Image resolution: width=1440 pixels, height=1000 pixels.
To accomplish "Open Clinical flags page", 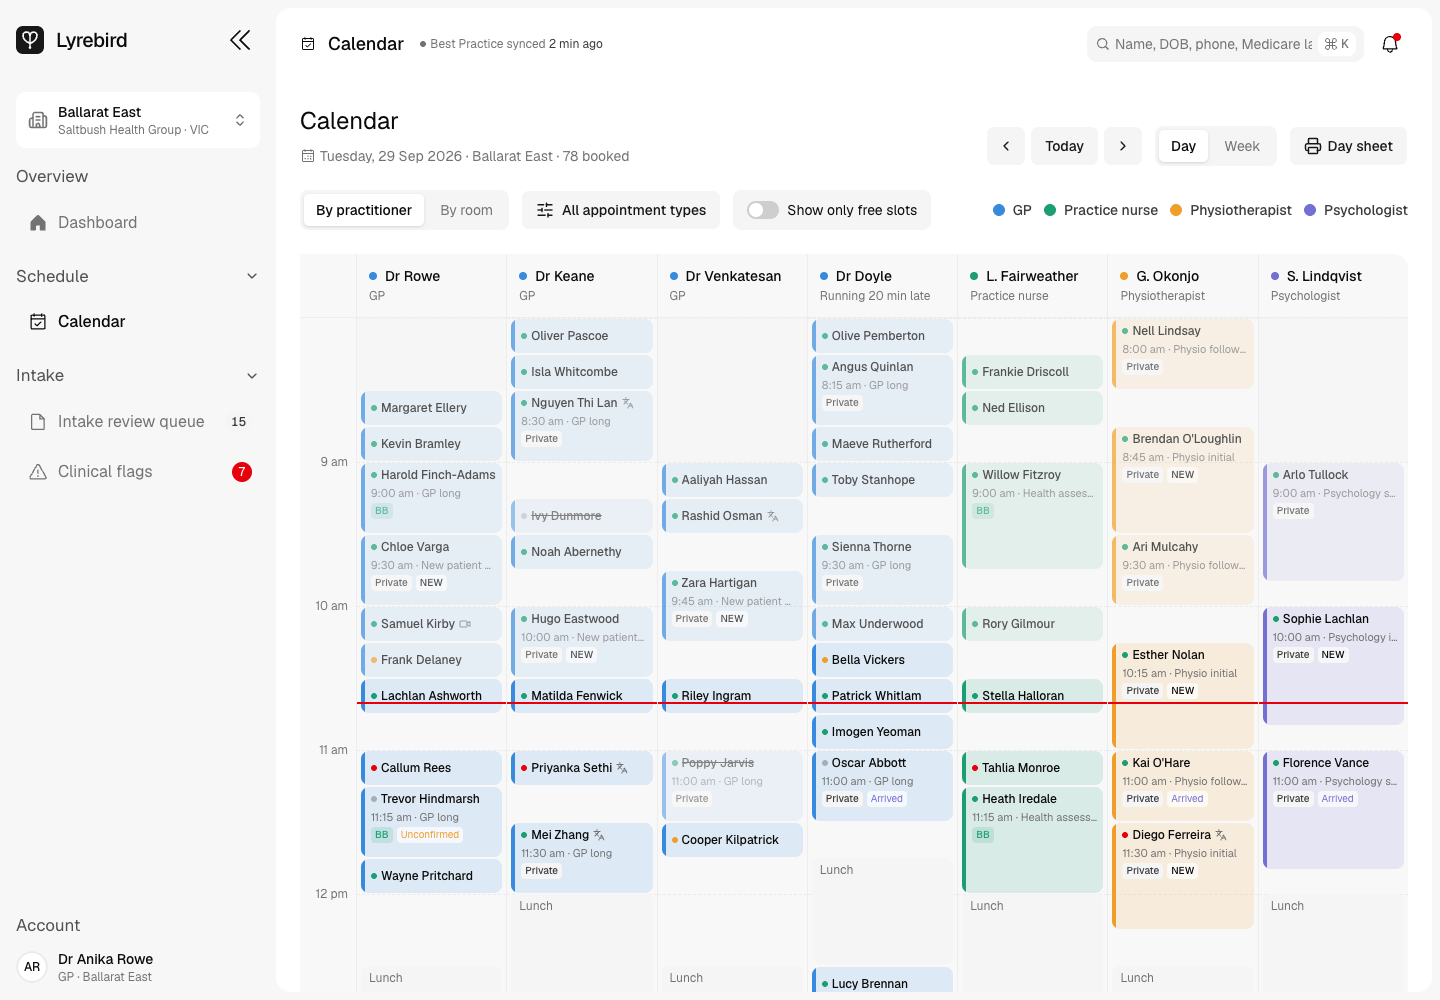I will click(x=138, y=472).
